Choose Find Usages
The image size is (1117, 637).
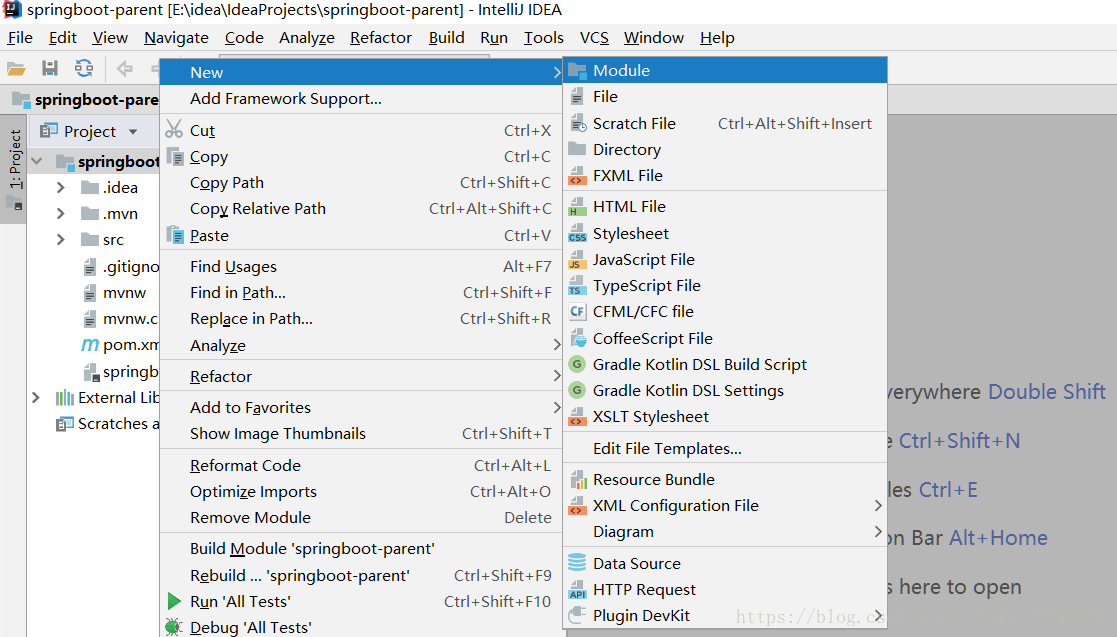click(x=361, y=266)
